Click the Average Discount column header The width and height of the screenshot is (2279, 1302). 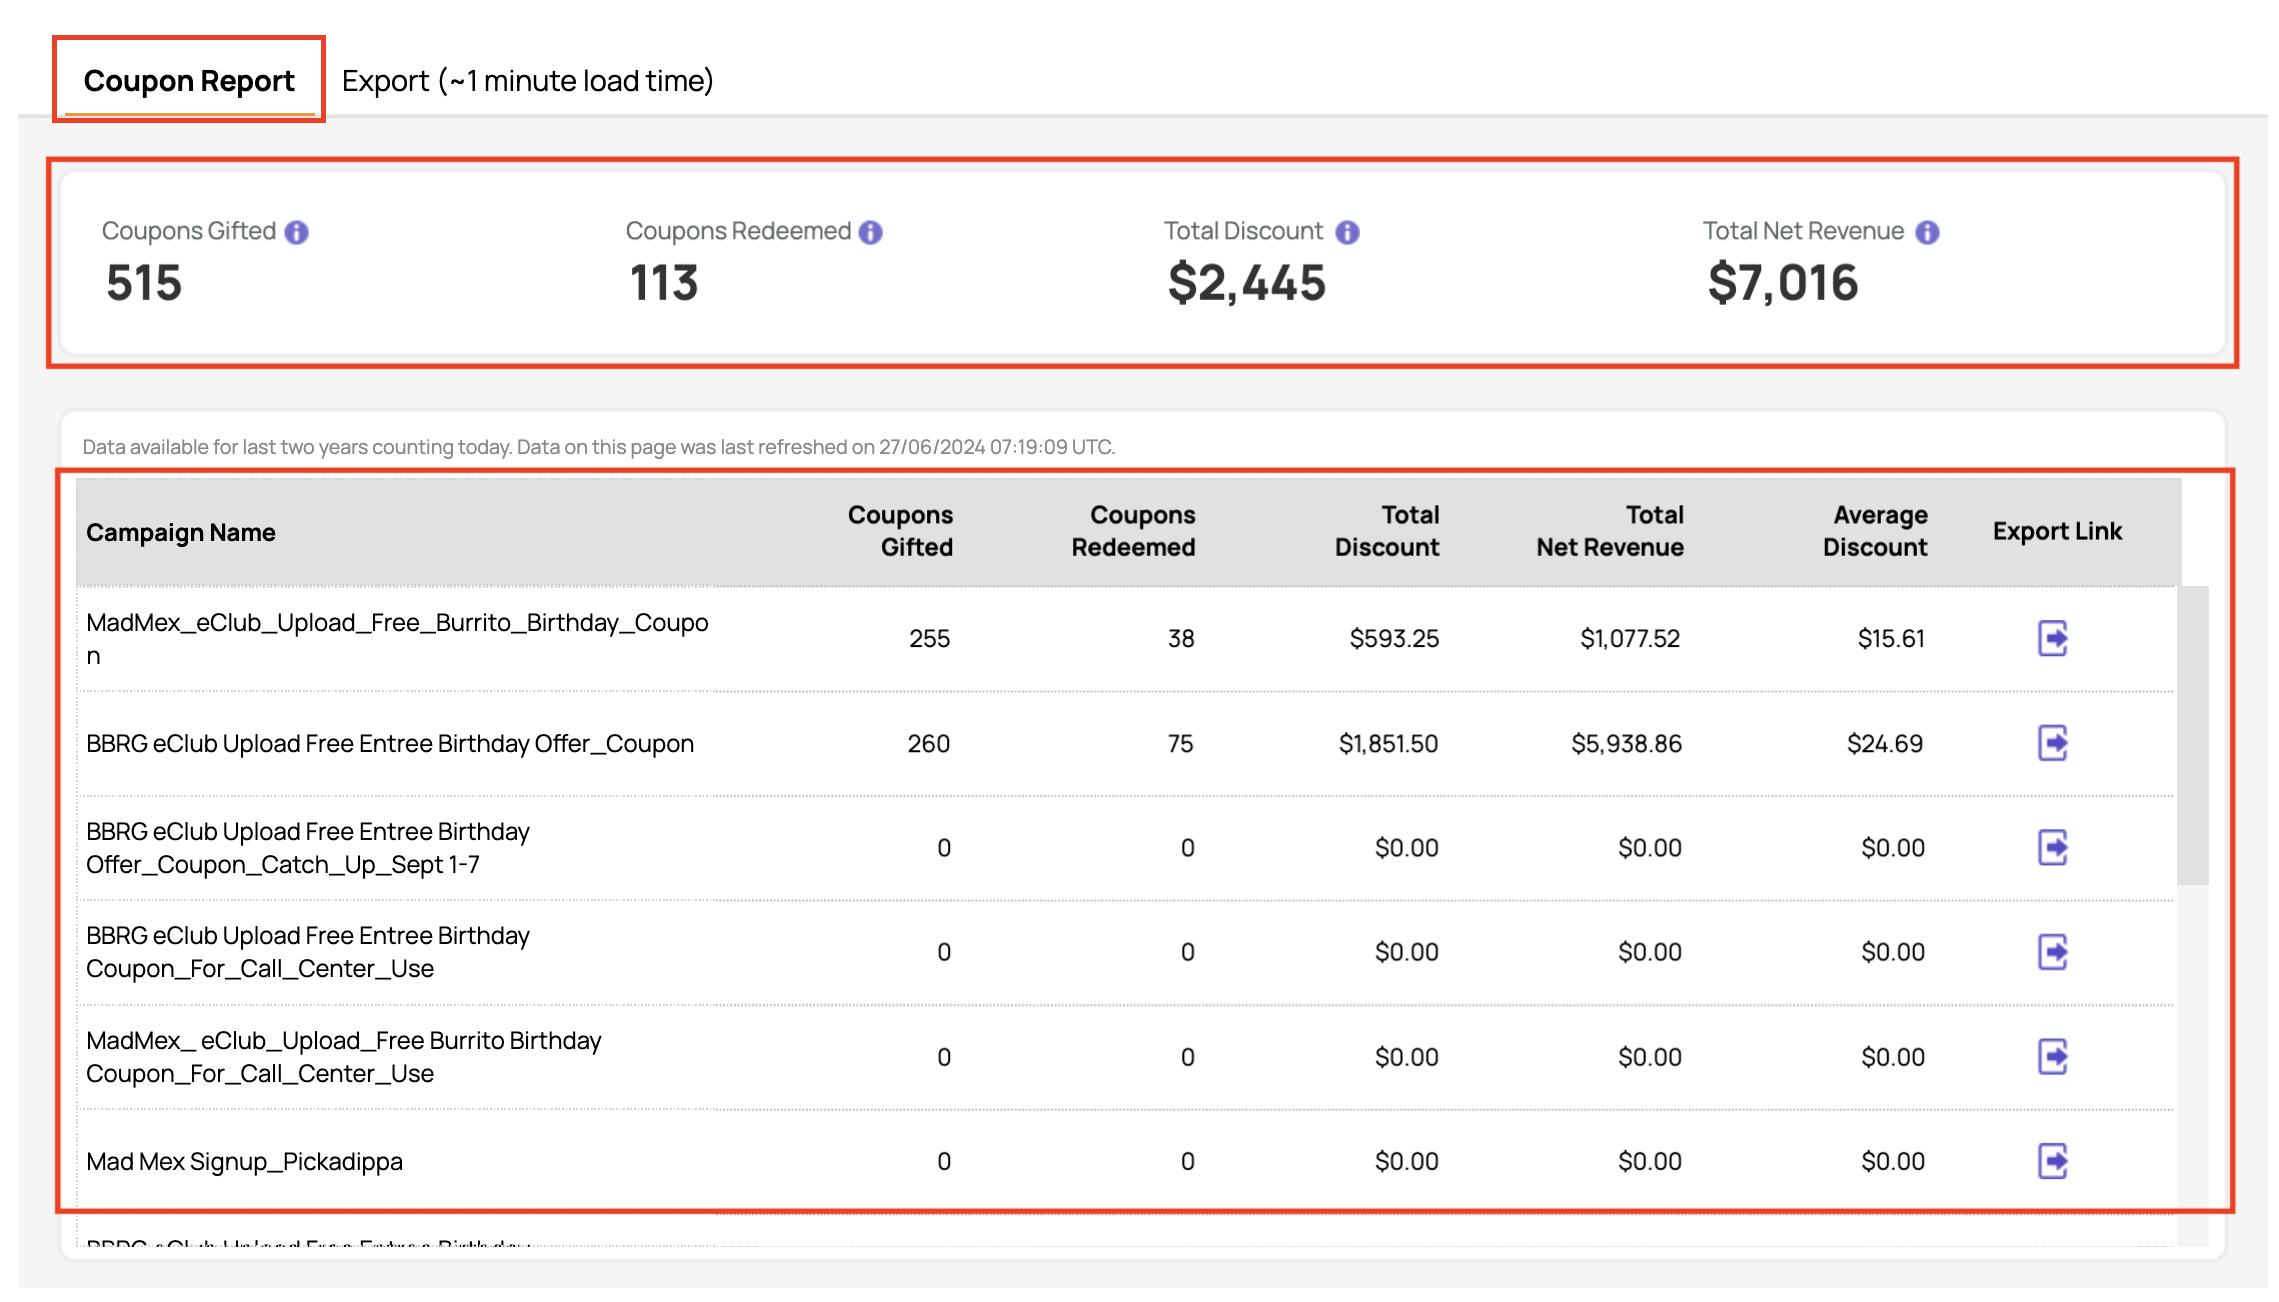[1875, 531]
